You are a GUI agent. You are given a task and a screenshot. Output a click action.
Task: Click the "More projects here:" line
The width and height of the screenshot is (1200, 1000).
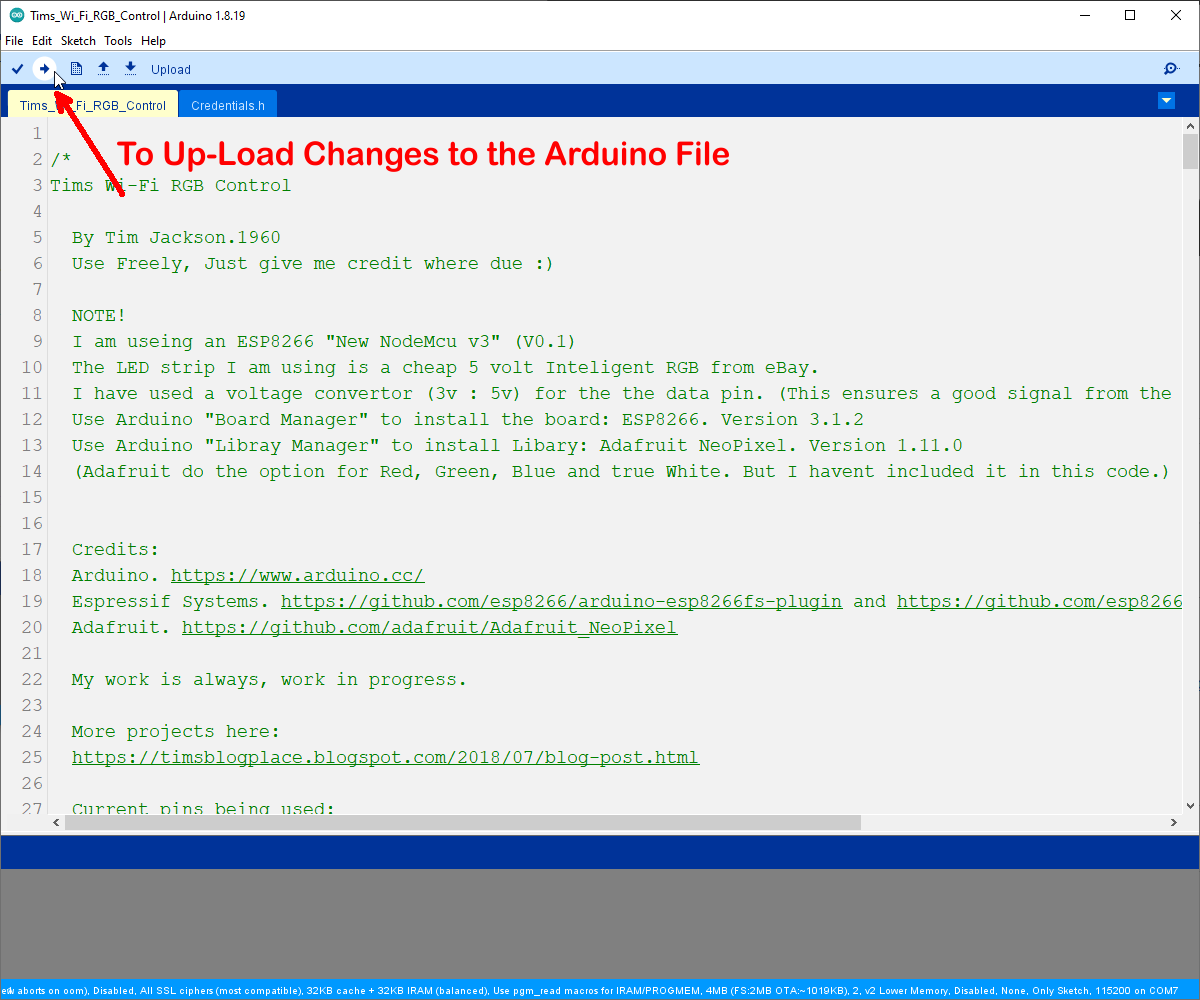(x=176, y=732)
